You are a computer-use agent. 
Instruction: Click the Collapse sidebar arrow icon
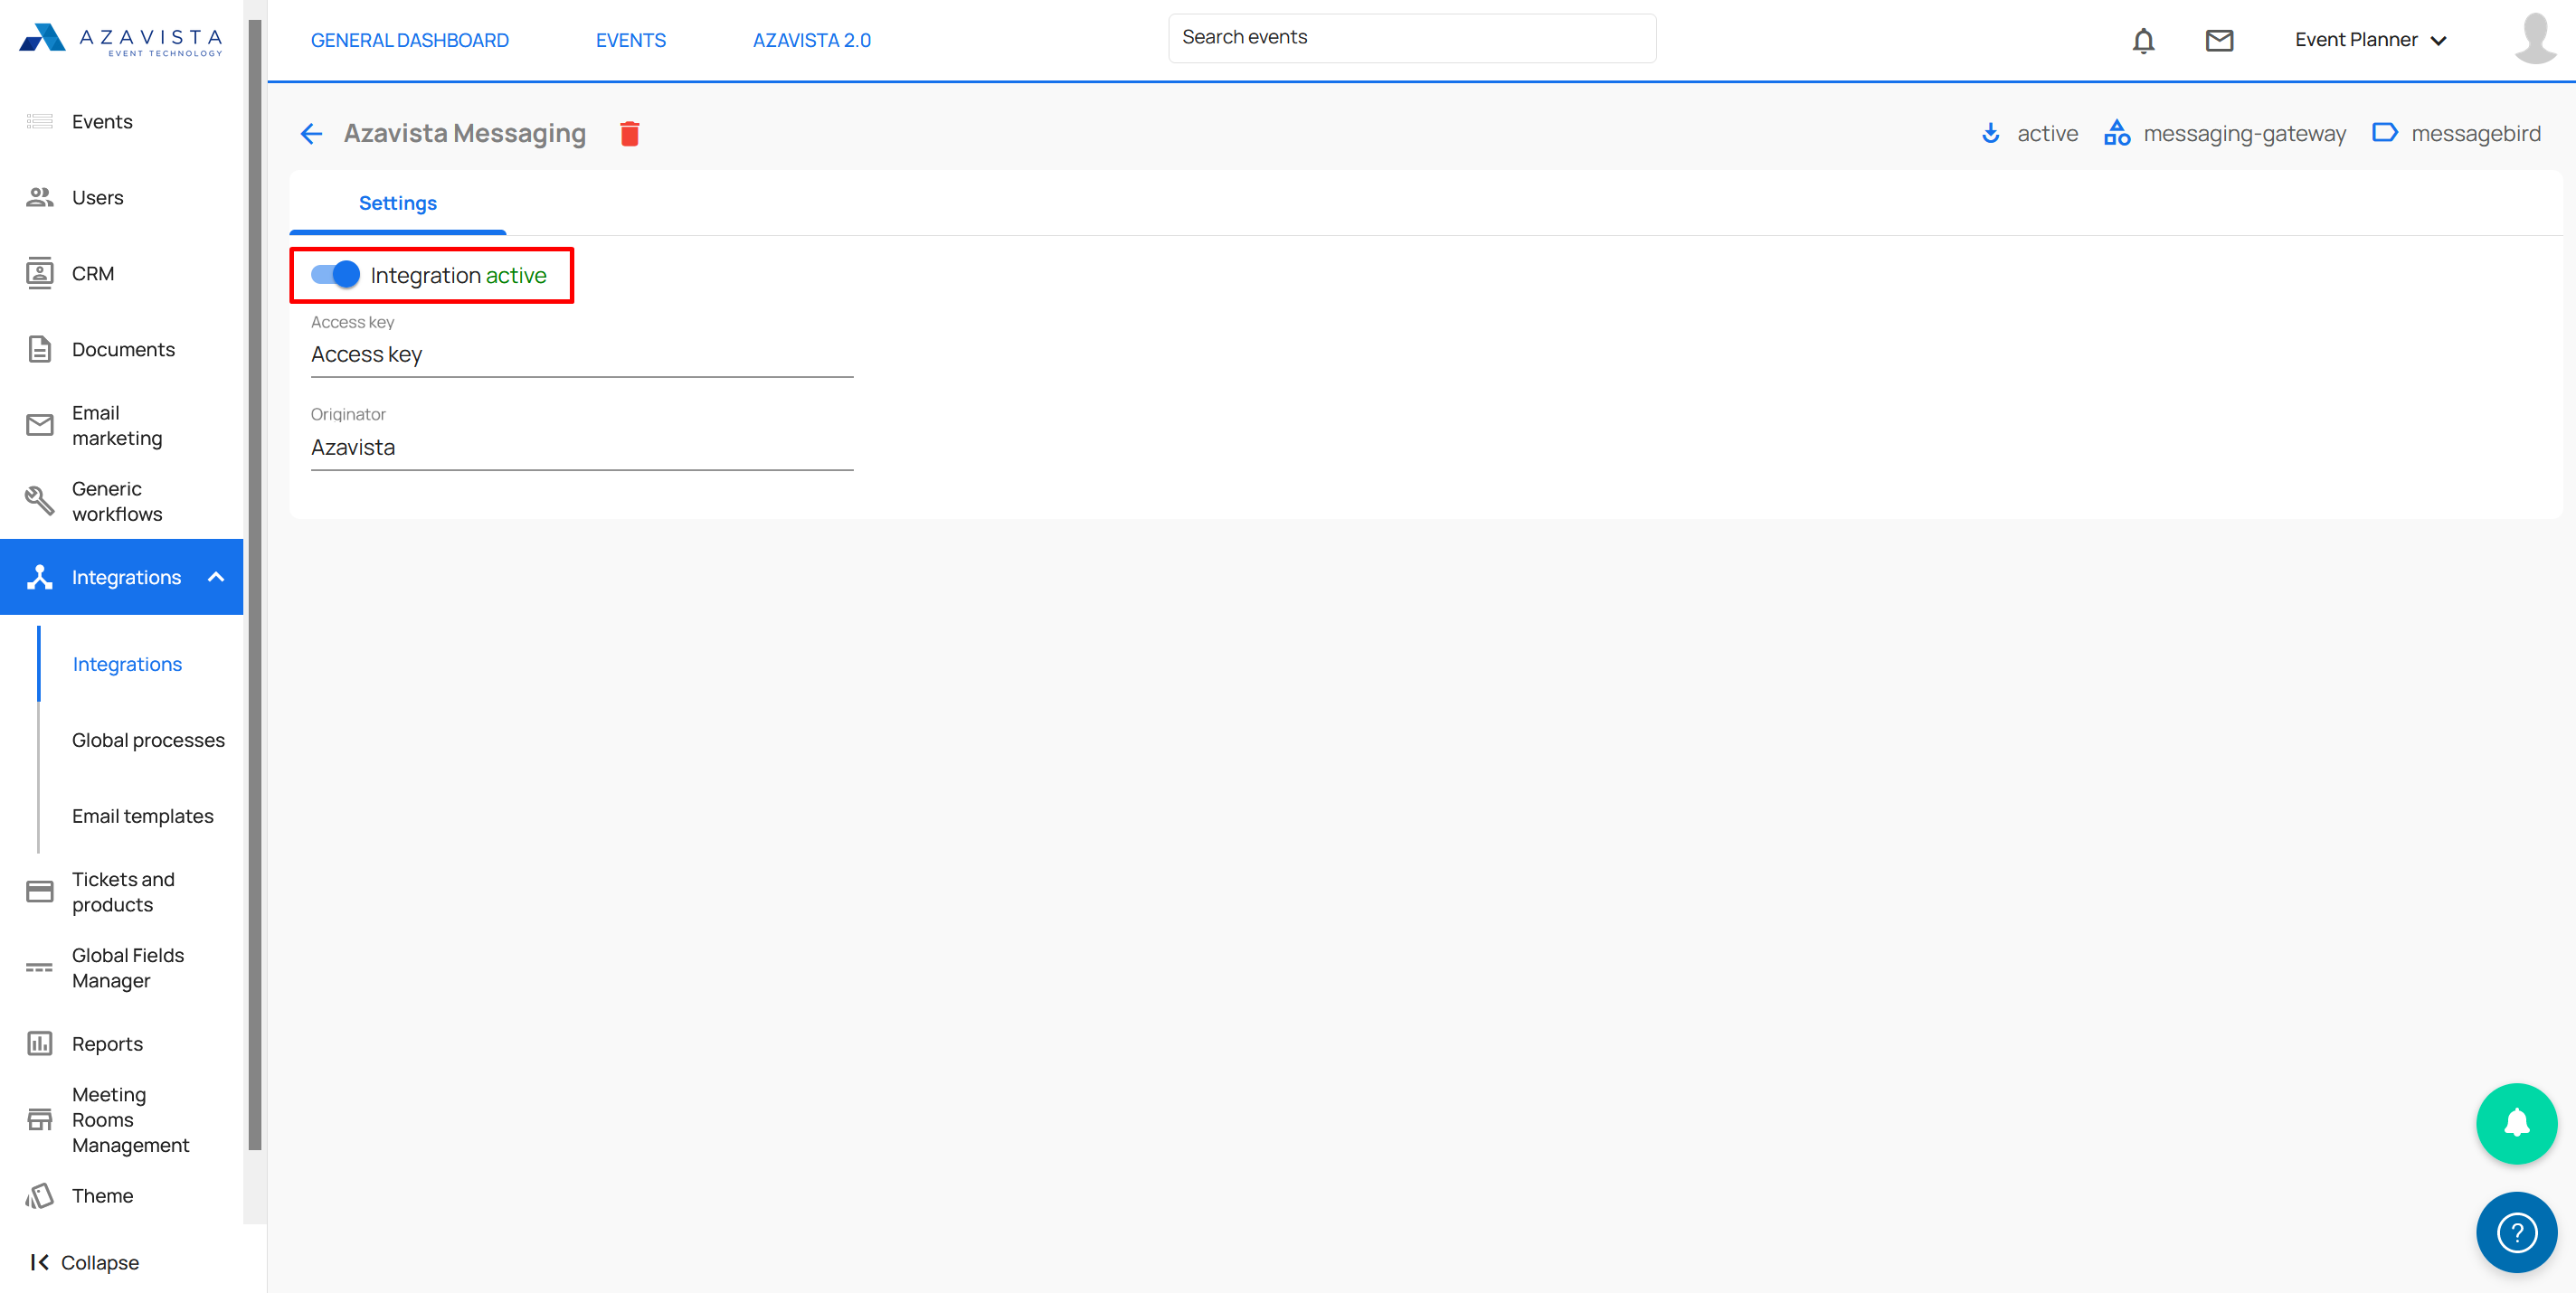39,1263
